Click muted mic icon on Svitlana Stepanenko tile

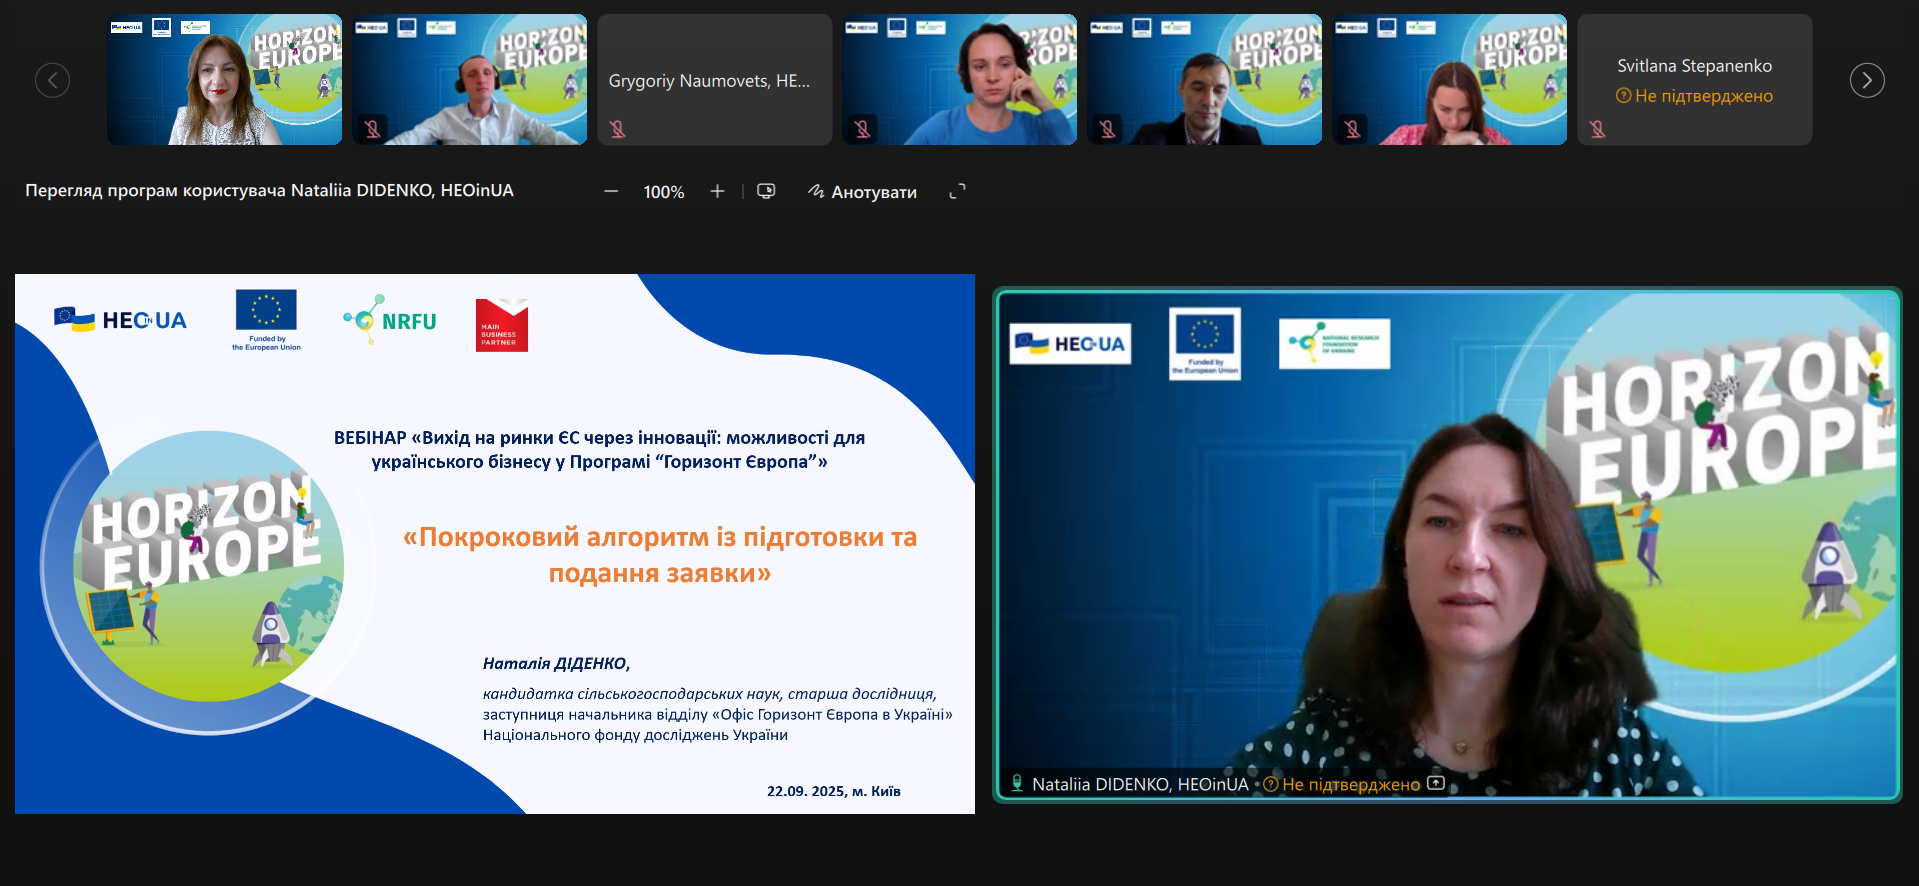tap(1598, 128)
